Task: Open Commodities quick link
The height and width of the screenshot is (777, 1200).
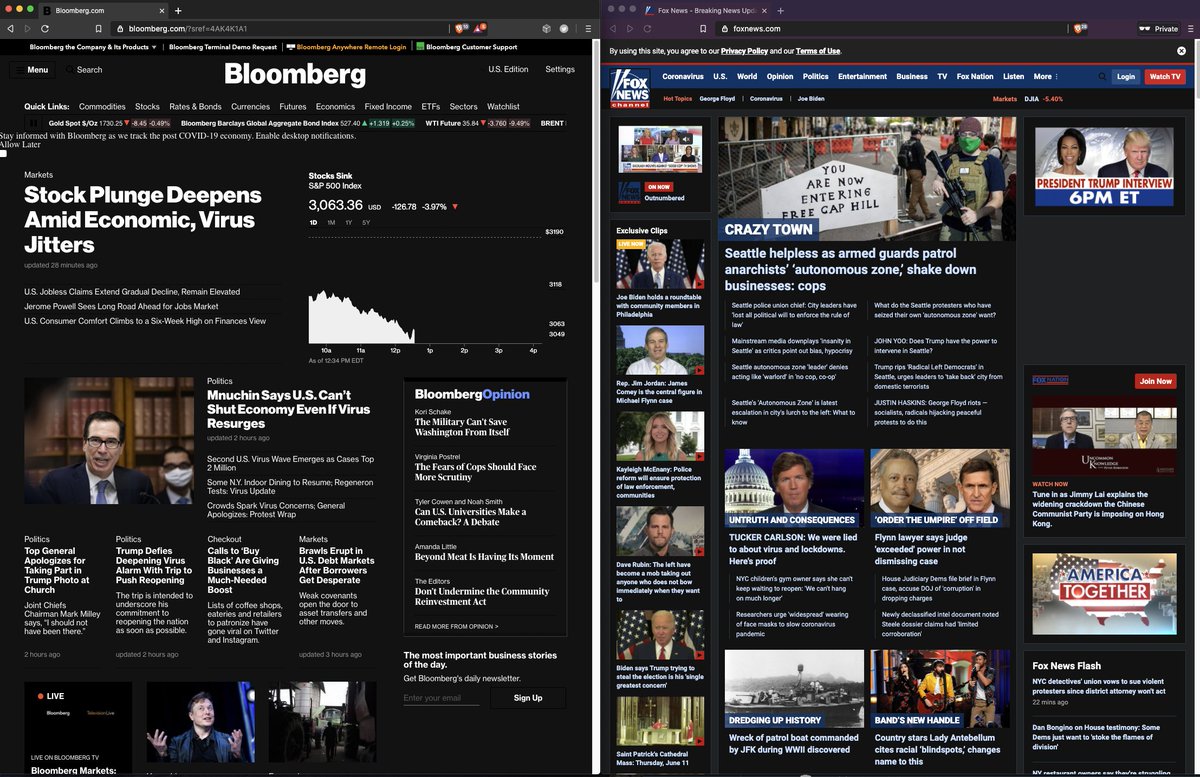Action: (x=102, y=106)
